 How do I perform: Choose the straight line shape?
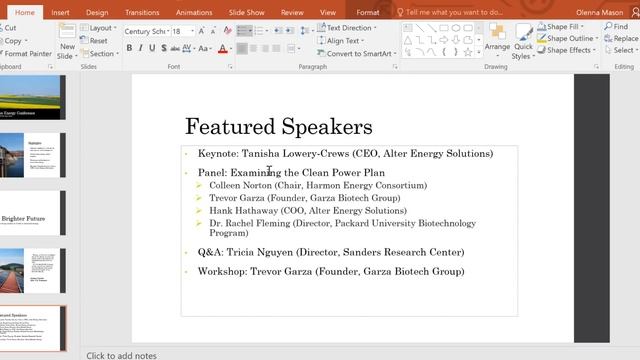coord(420,28)
